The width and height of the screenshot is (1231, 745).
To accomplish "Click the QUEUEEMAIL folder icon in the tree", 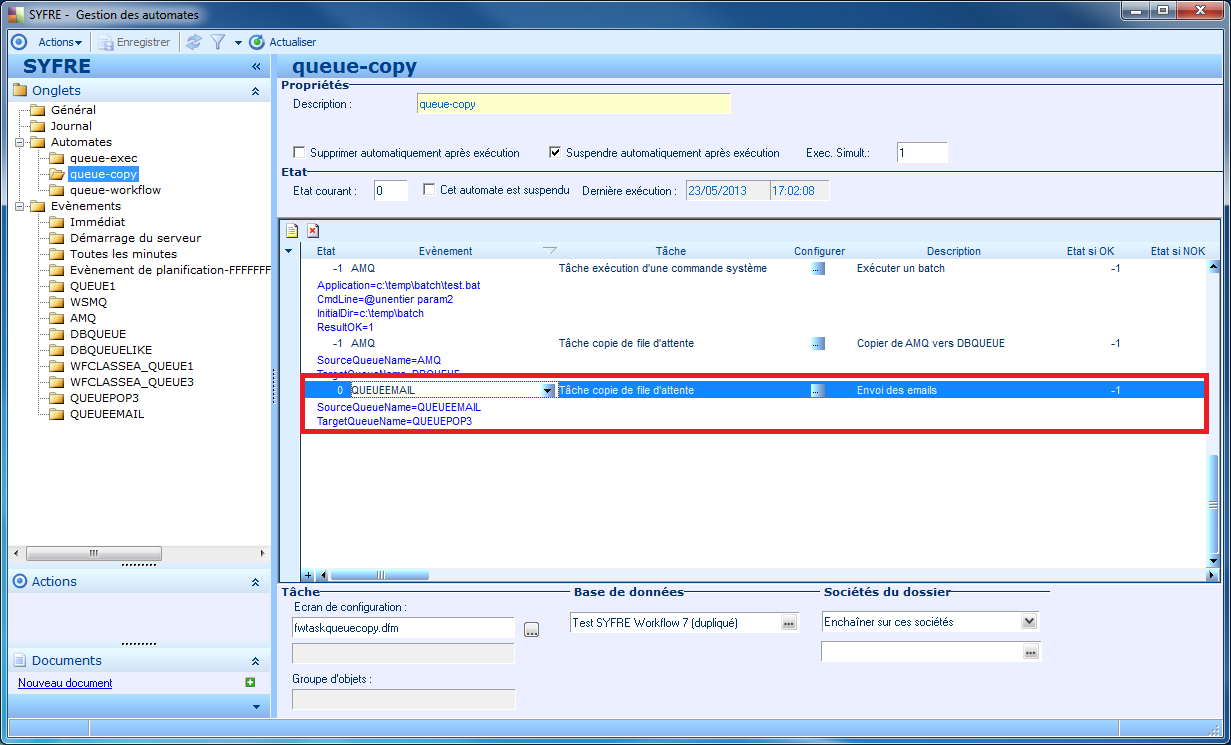I will [x=56, y=414].
